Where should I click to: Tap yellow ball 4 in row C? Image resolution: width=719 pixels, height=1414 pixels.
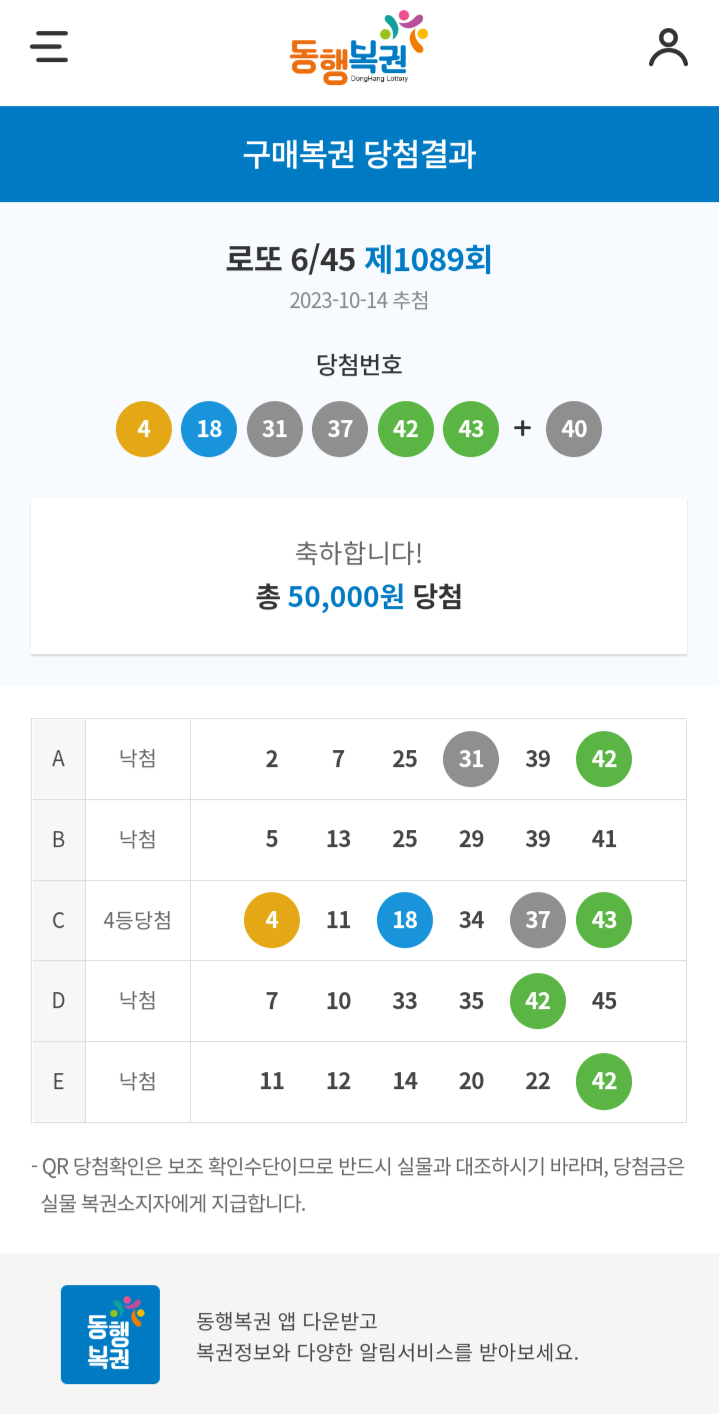[272, 920]
